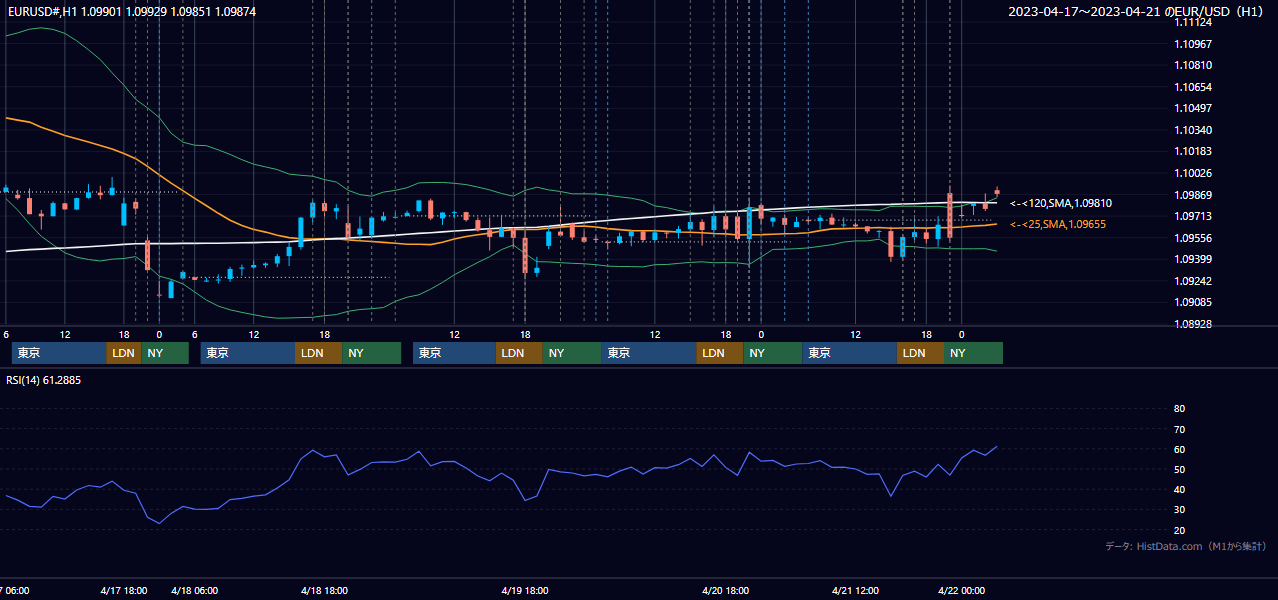The width and height of the screenshot is (1278, 600).
Task: Select the 東京 session block for 4/21
Action: point(849,353)
